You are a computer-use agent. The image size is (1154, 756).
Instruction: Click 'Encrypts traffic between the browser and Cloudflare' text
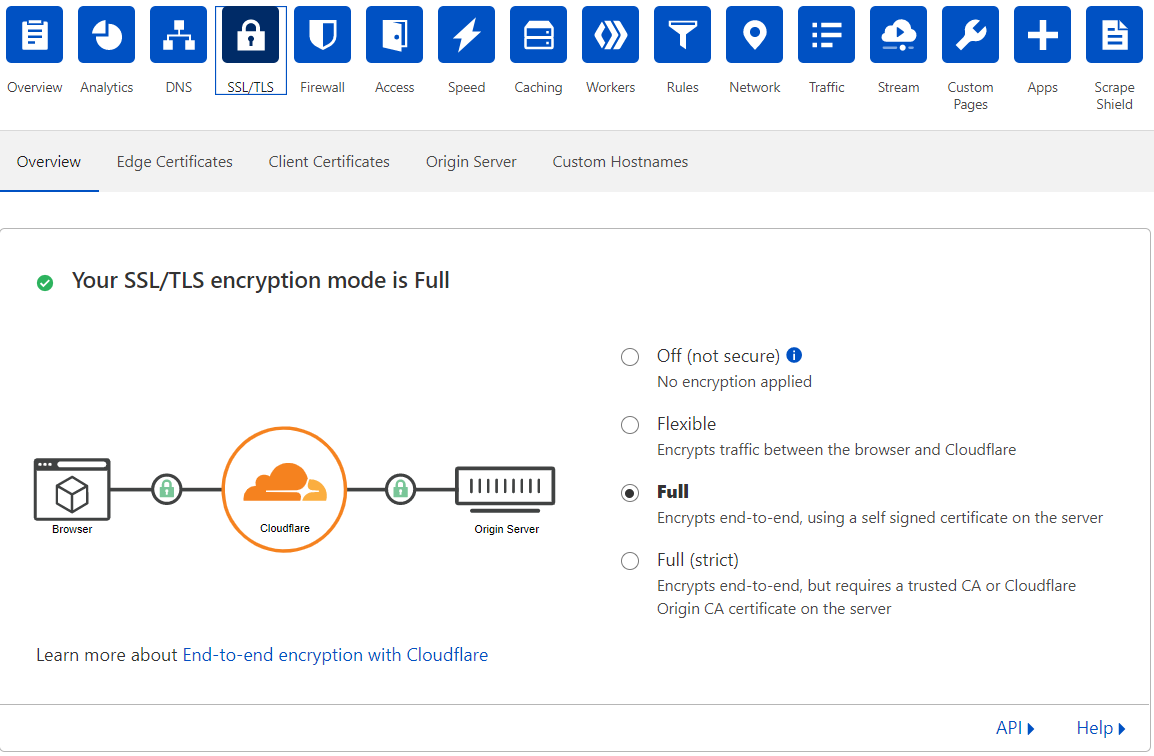tap(836, 450)
